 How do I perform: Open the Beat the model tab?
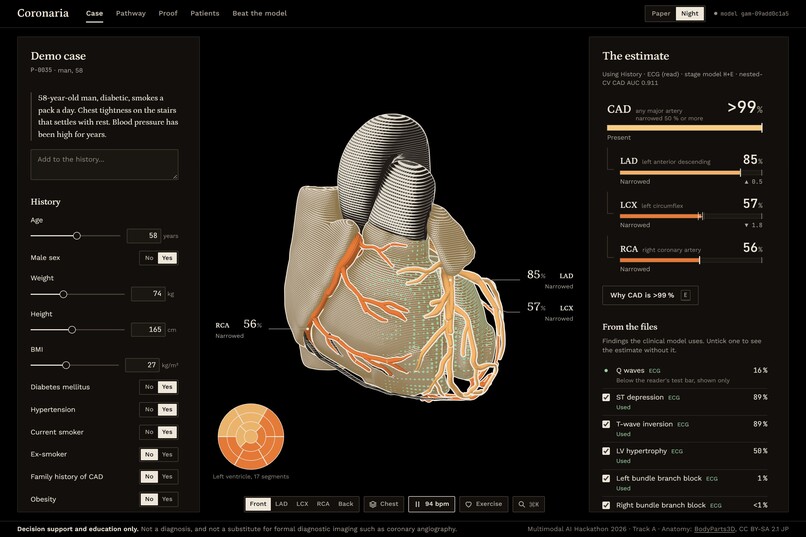click(x=259, y=13)
